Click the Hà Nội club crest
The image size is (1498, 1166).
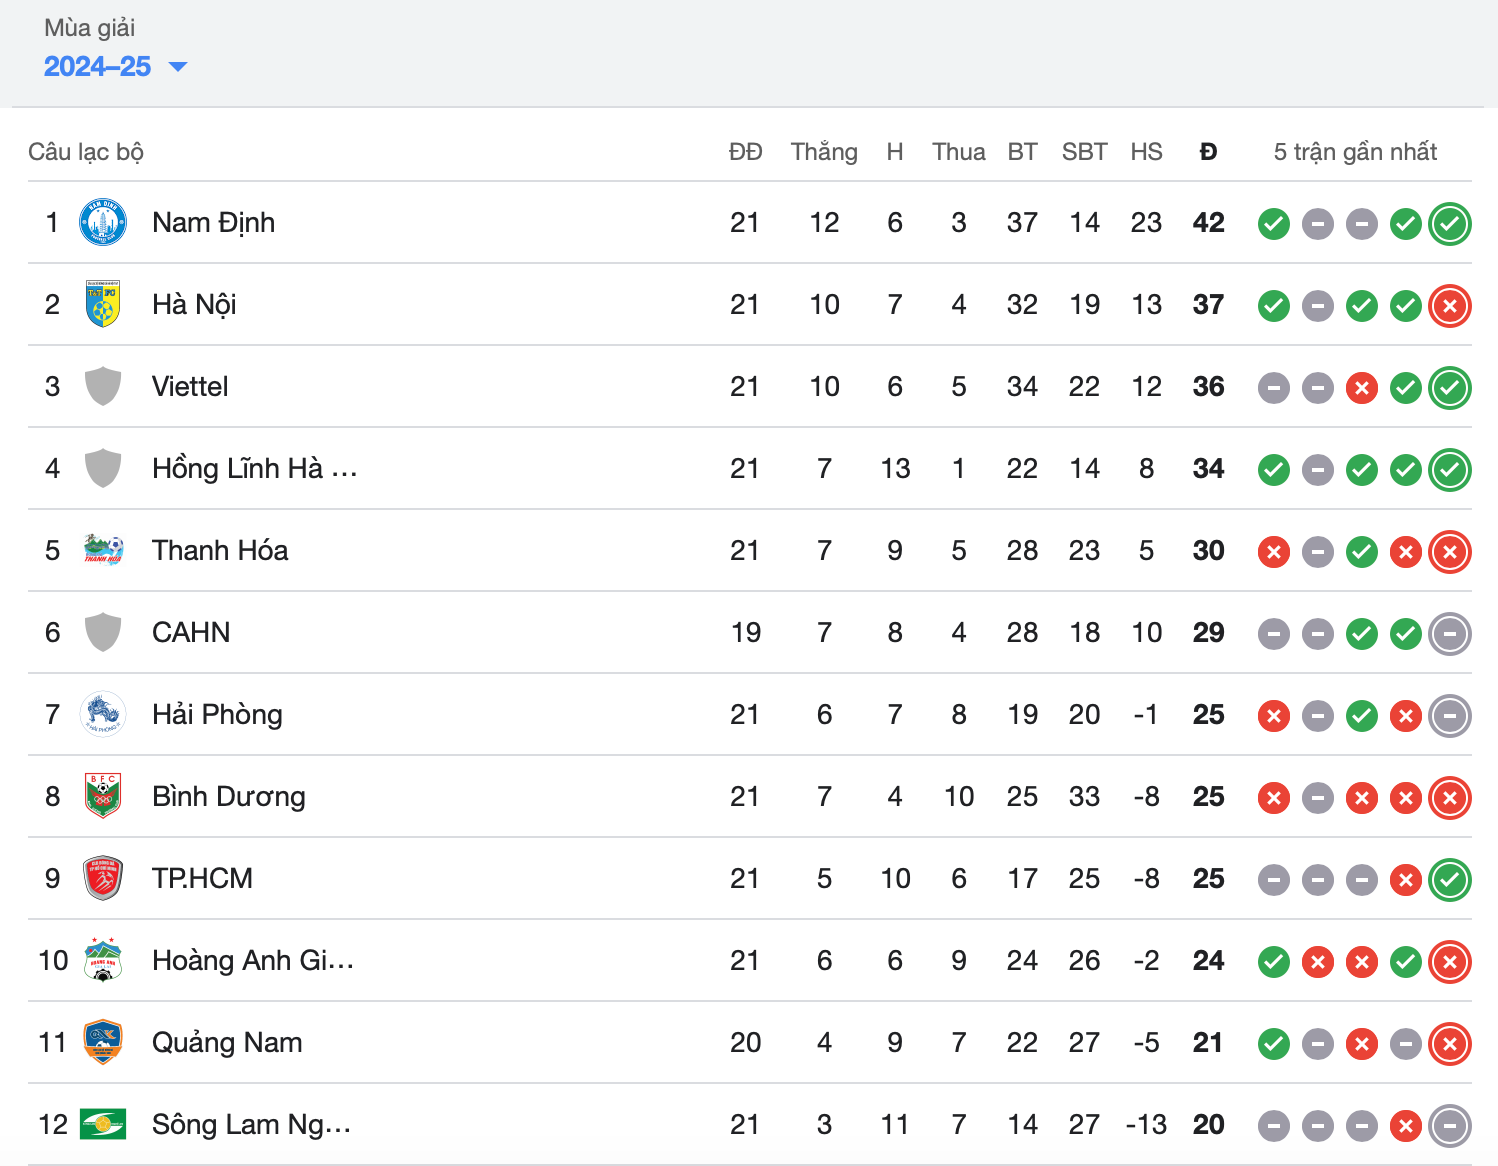click(x=103, y=304)
